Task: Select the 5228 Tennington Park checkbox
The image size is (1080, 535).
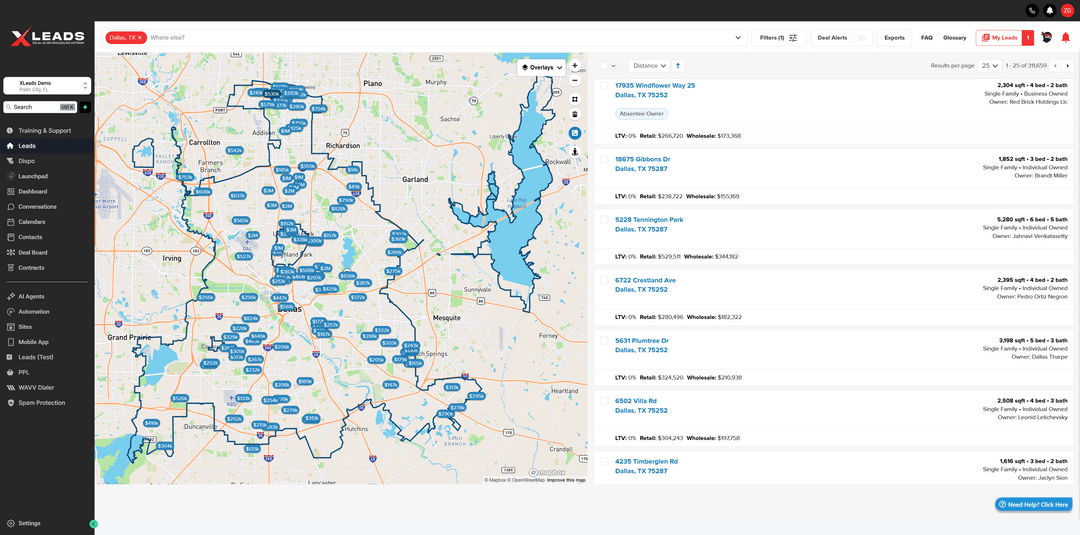Action: [604, 220]
